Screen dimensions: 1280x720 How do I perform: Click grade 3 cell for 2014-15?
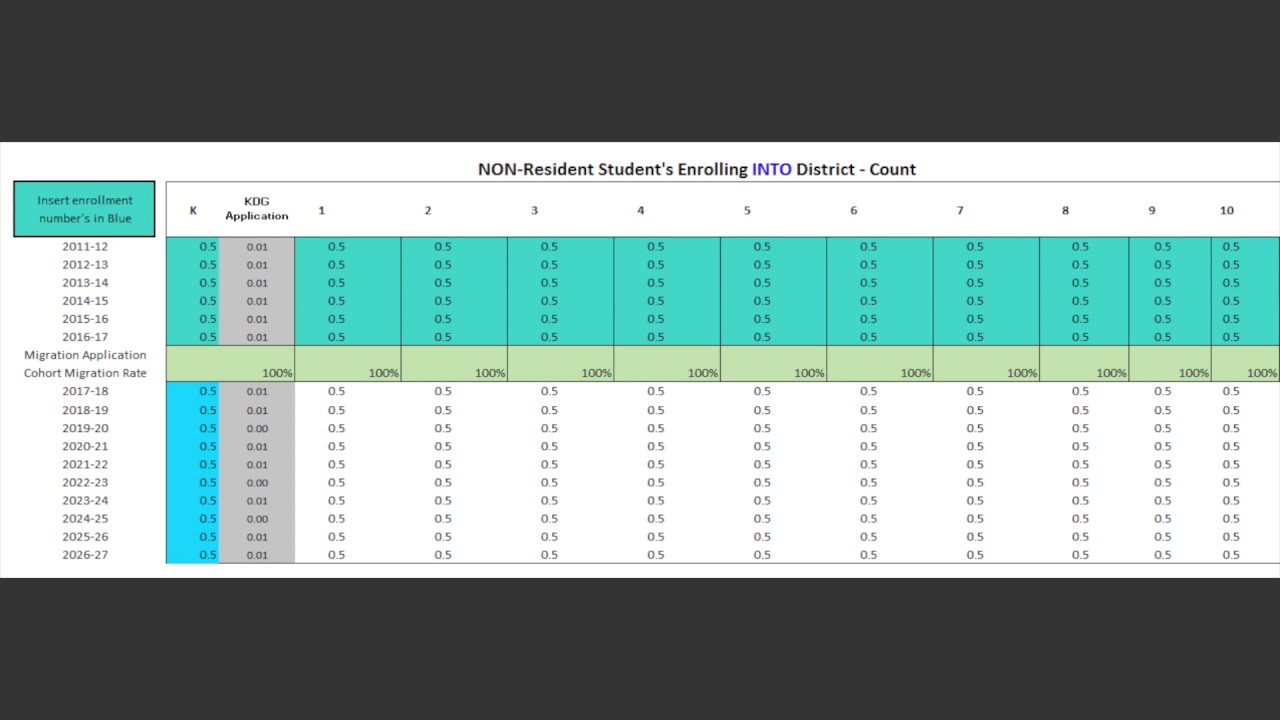coord(561,300)
